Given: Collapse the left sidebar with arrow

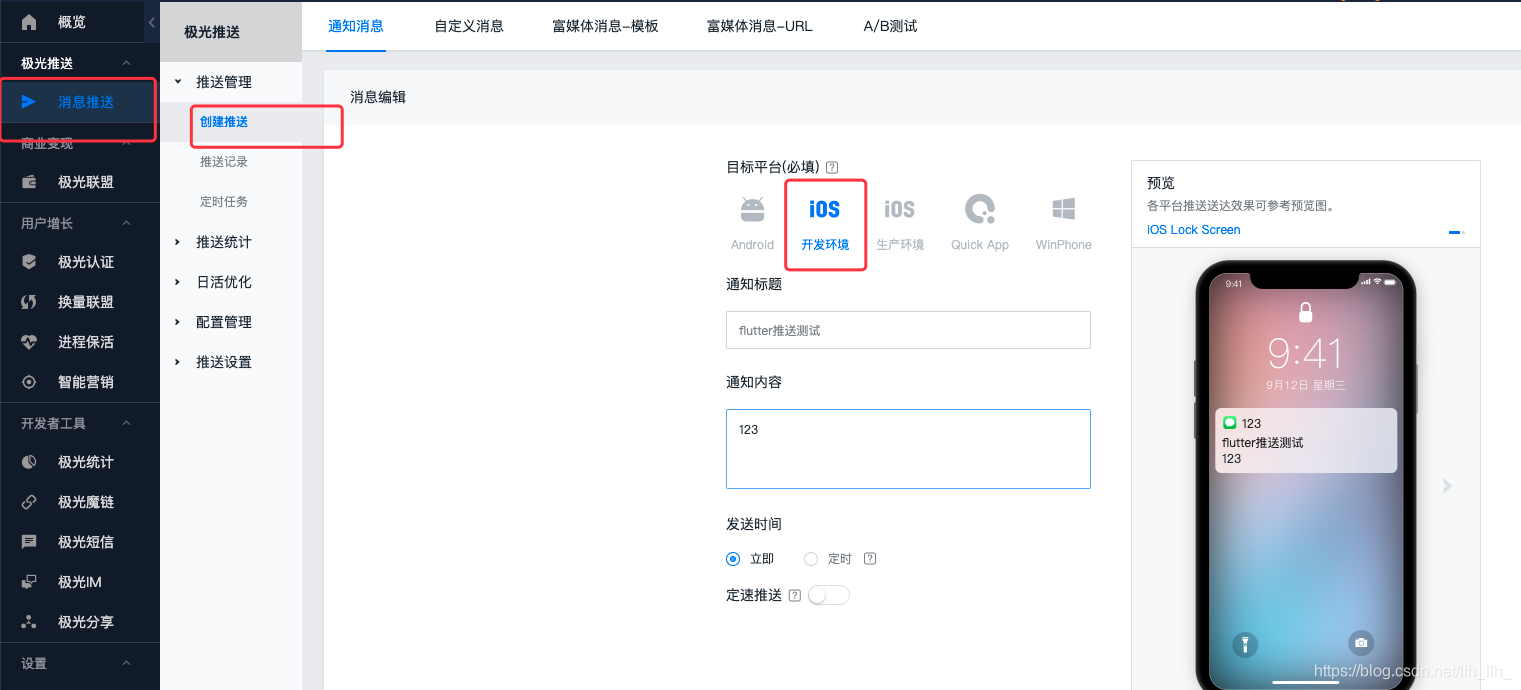Looking at the screenshot, I should [x=151, y=22].
